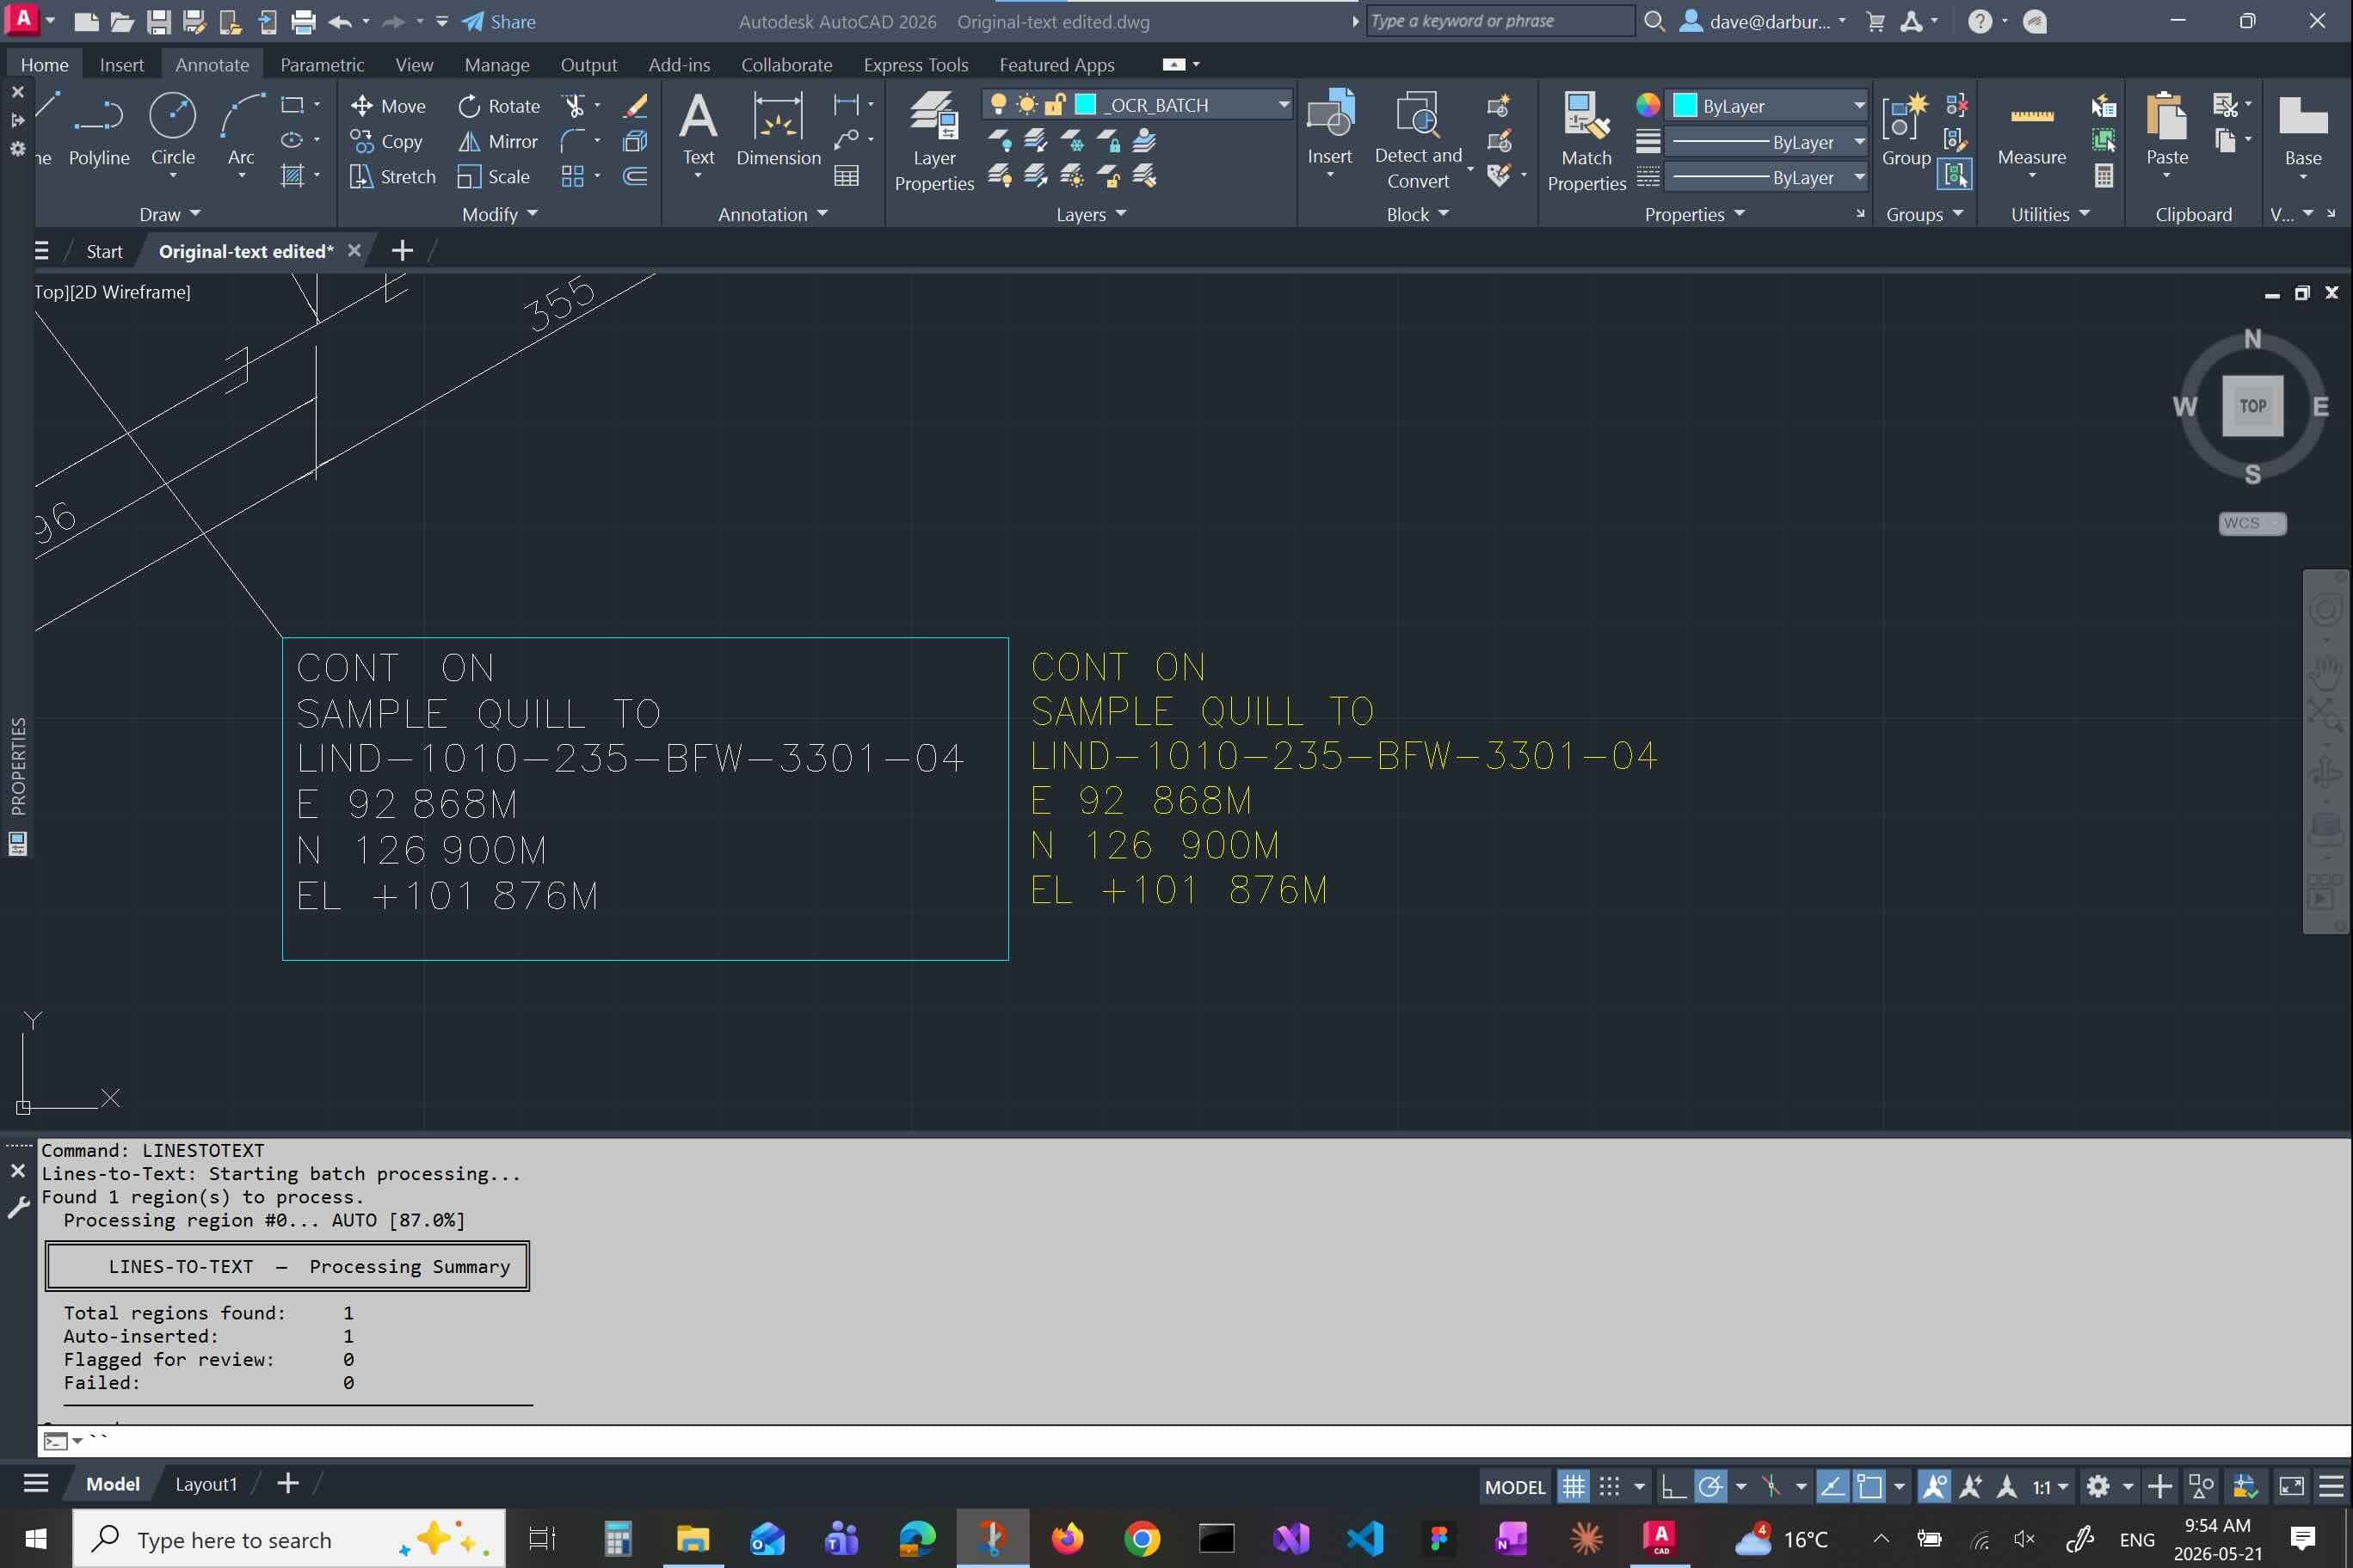This screenshot has width=2353, height=1568.
Task: Toggle object snap tracking in status bar
Action: point(1832,1487)
